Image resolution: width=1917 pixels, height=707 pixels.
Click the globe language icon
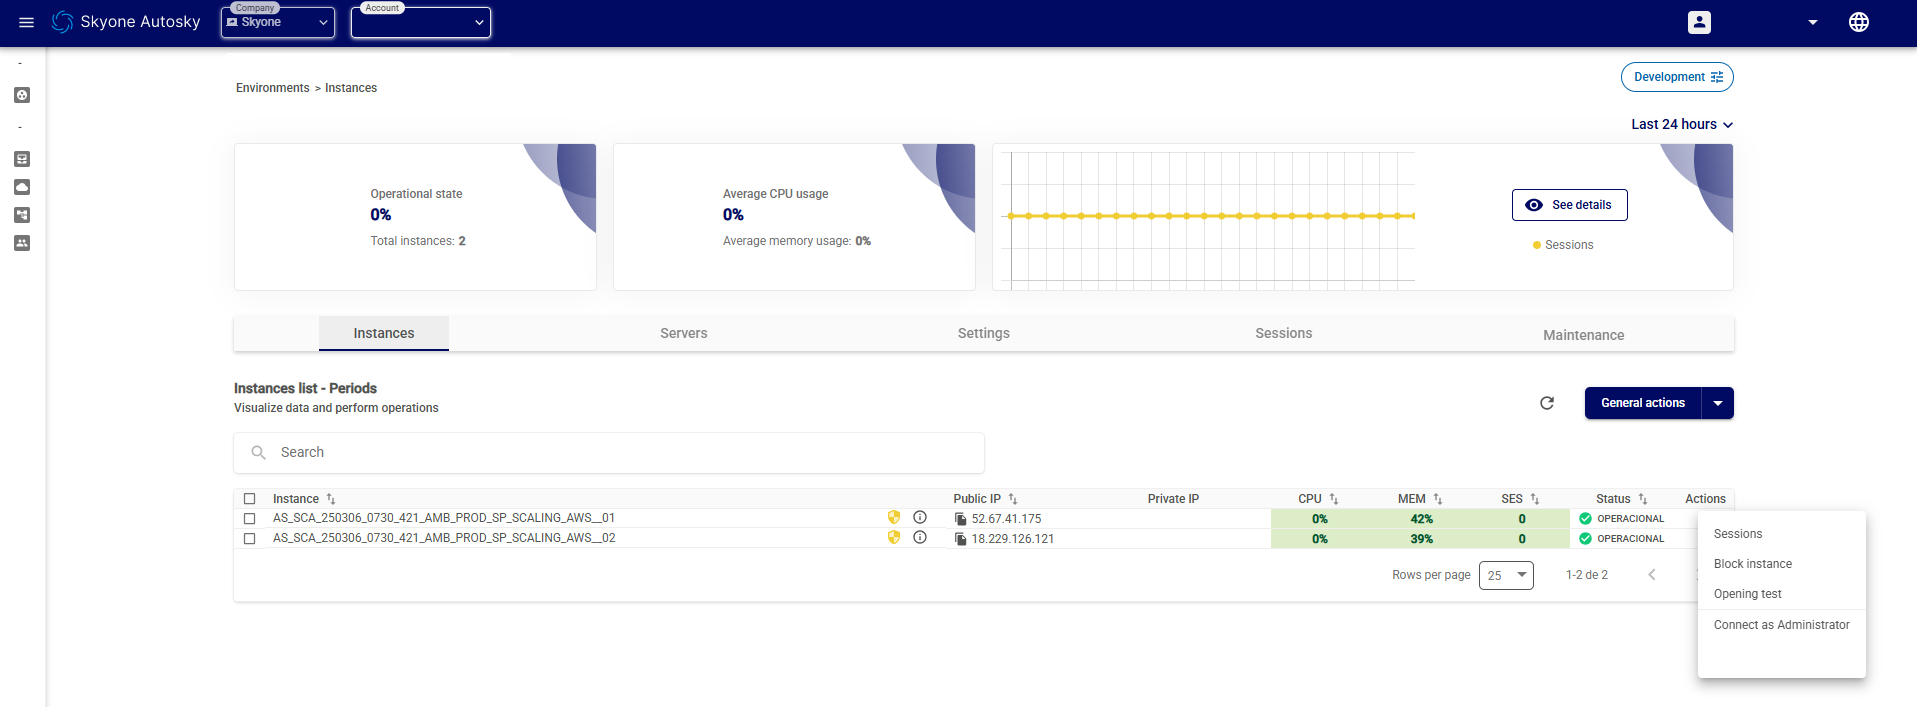pos(1858,22)
